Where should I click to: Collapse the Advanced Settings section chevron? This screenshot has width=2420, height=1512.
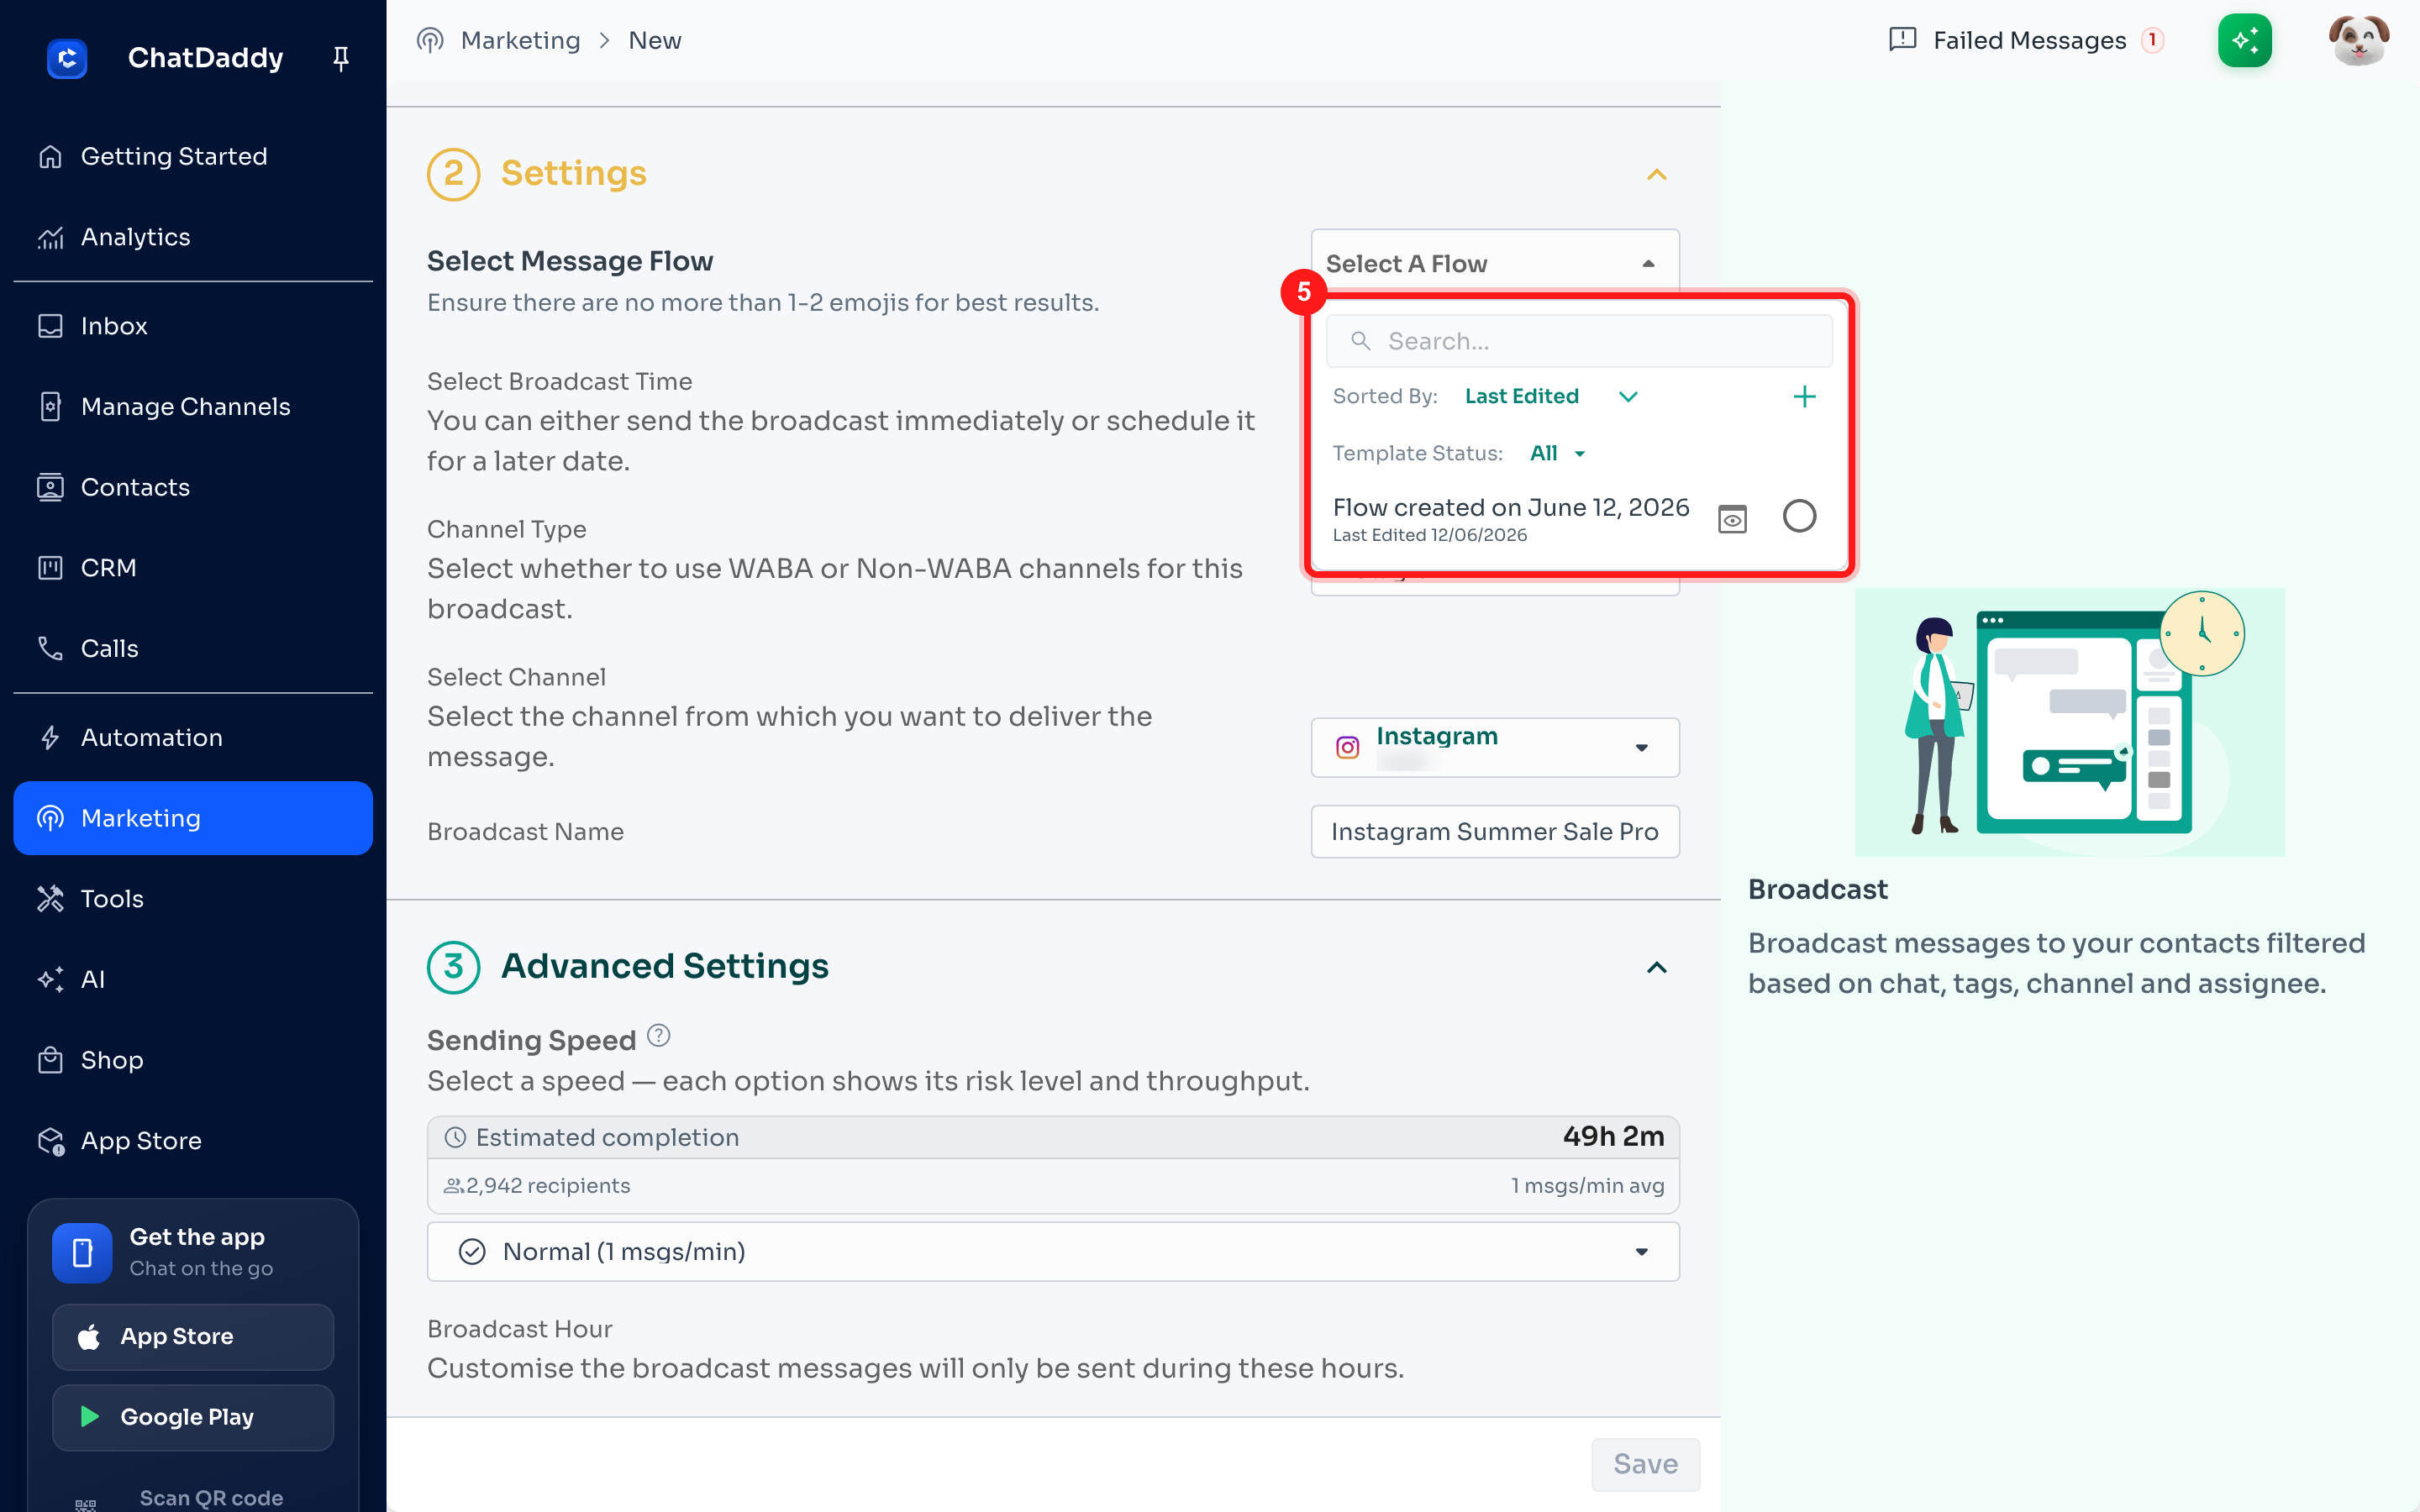tap(1657, 967)
